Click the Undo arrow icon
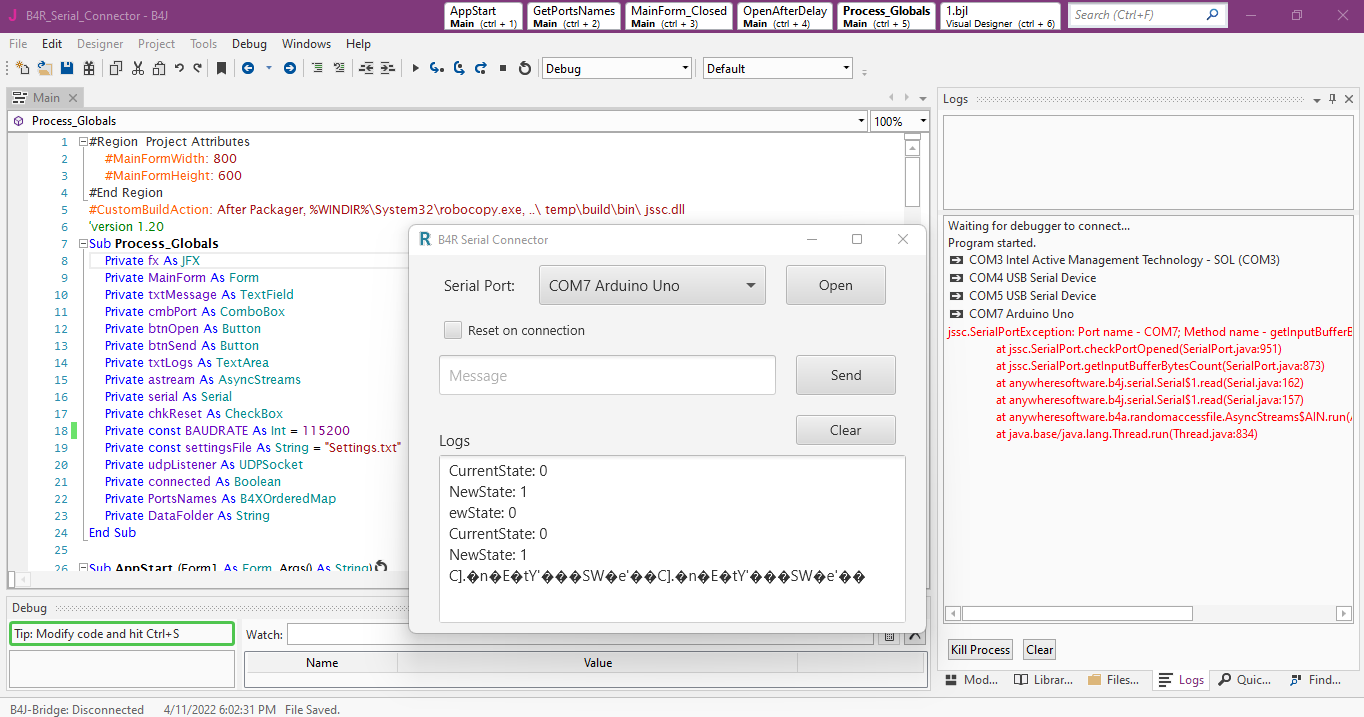1364x717 pixels. (179, 68)
